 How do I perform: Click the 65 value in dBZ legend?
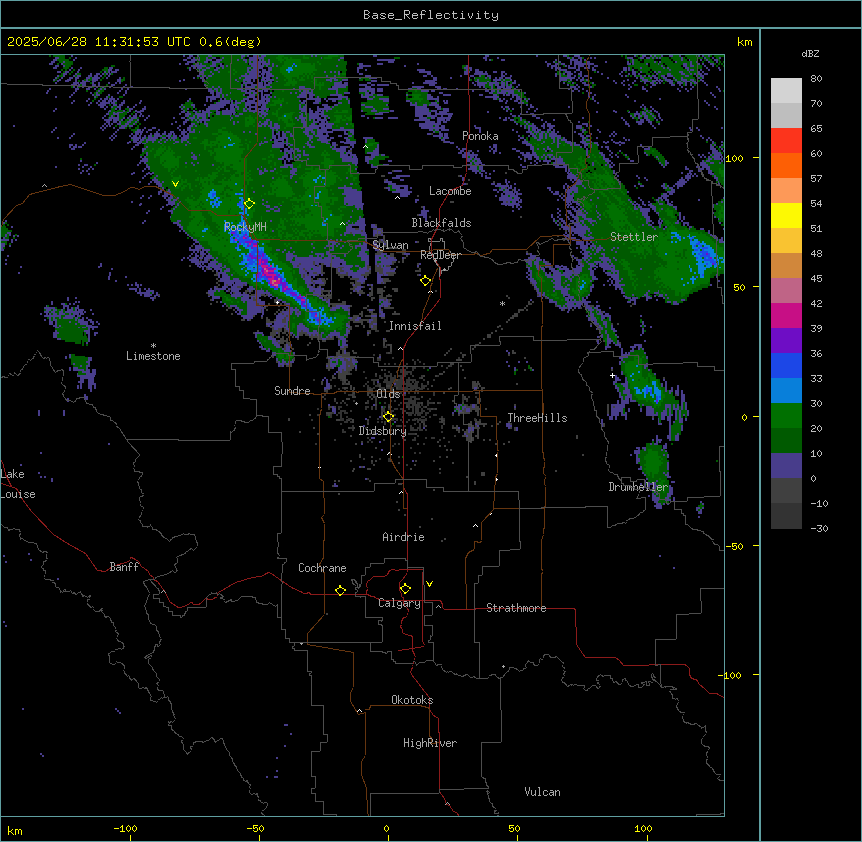(x=816, y=129)
